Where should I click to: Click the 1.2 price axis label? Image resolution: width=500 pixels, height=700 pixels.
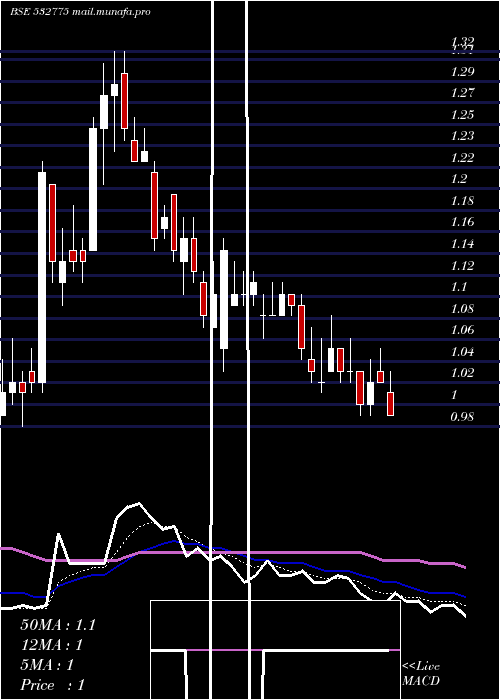pos(459,179)
